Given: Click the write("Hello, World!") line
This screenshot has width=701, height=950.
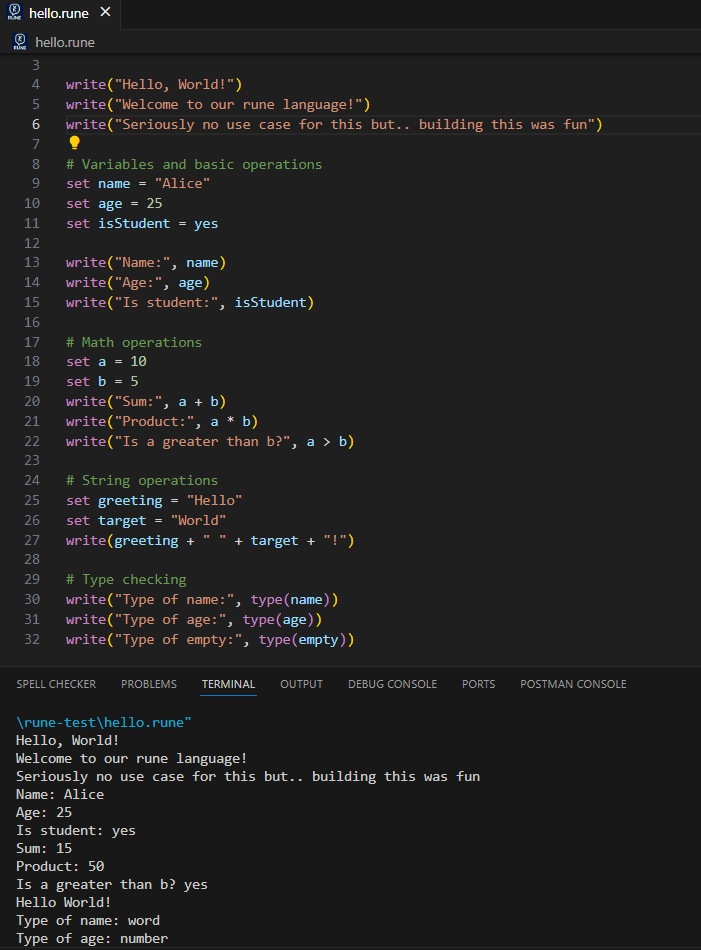Looking at the screenshot, I should tap(154, 85).
